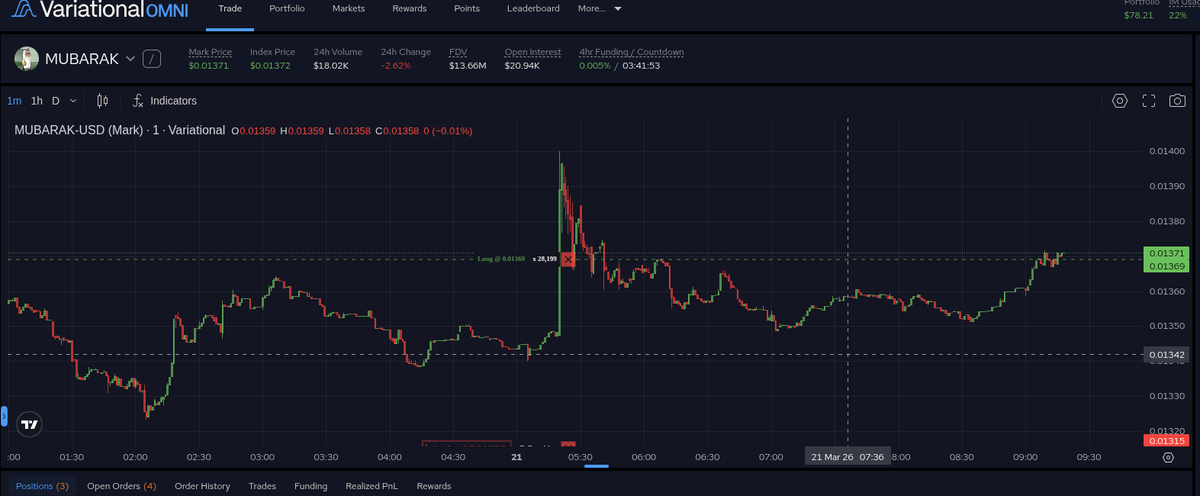The height and width of the screenshot is (496, 1200).
Task: Click the MUBARAK-USD (Mark) chart legend title
Action: tap(119, 130)
